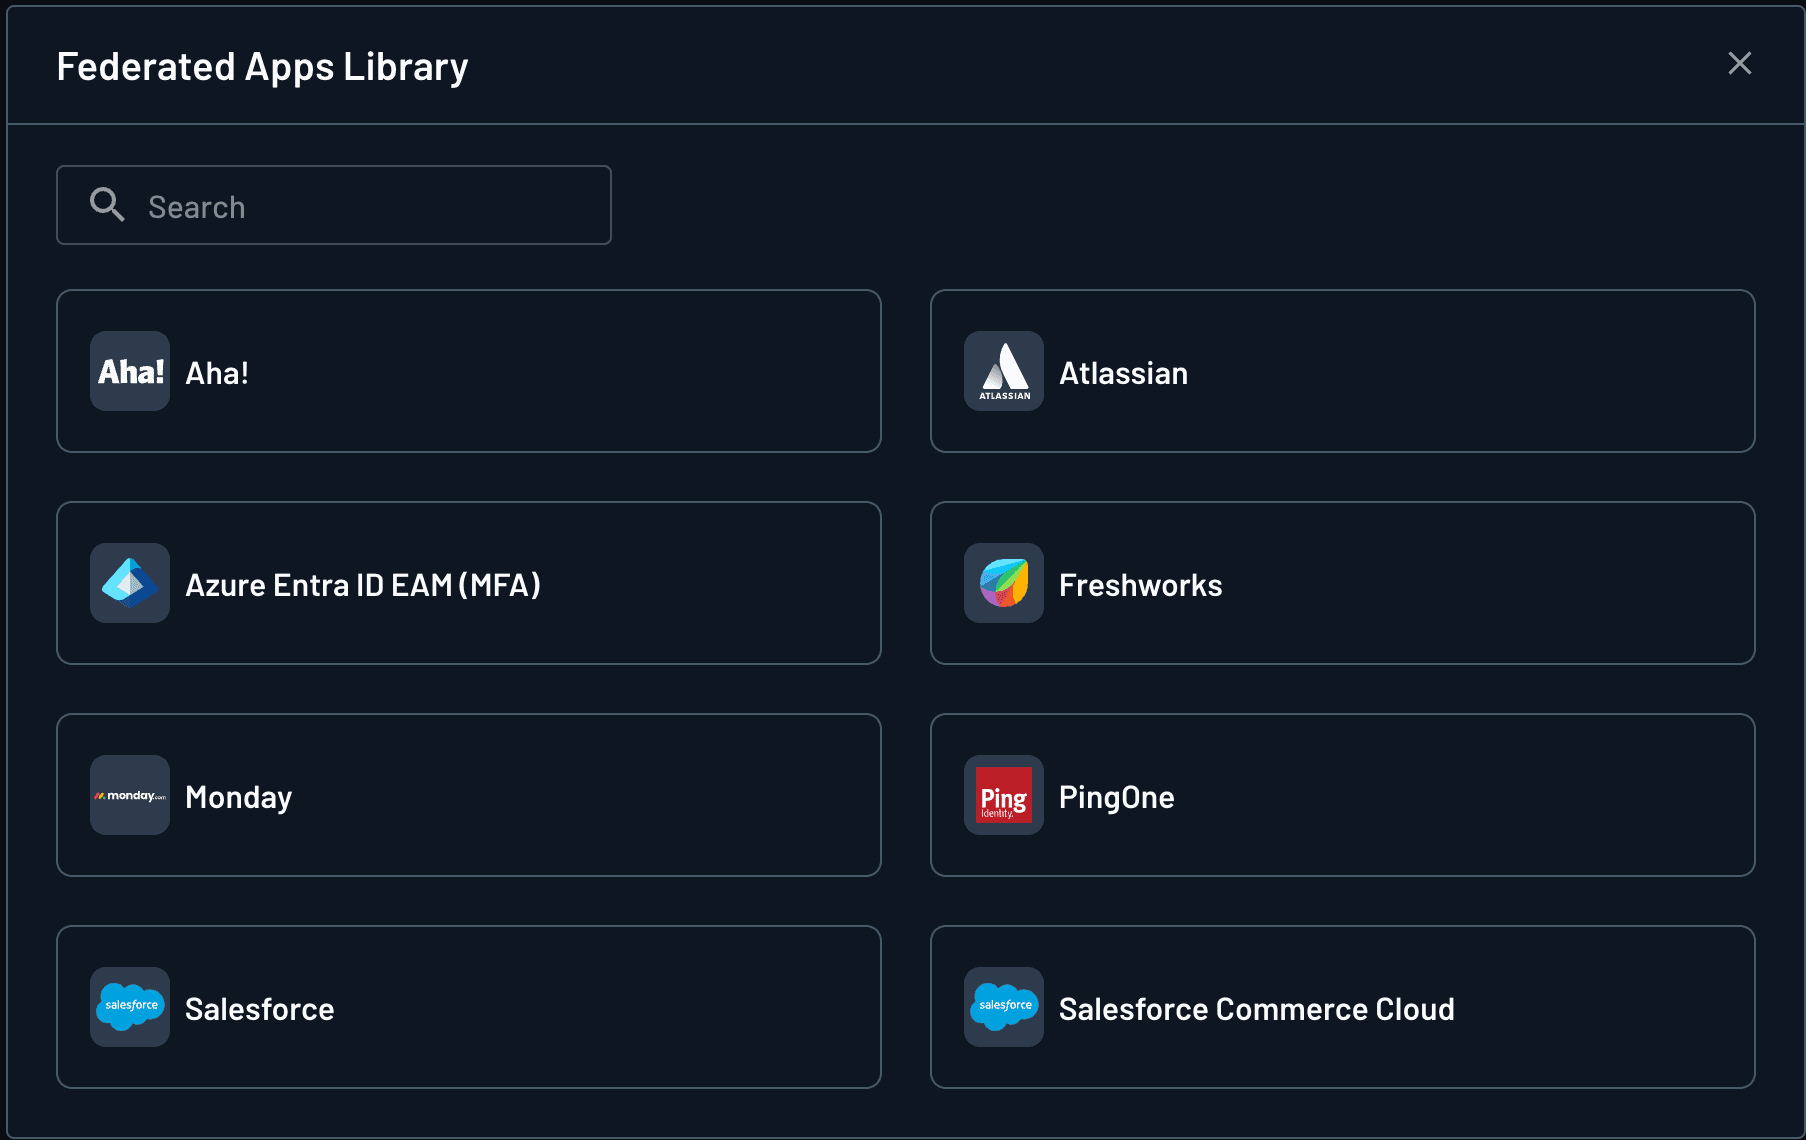Screen dimensions: 1806x1140
Task: Click the Atlassian logo icon
Action: point(1003,371)
